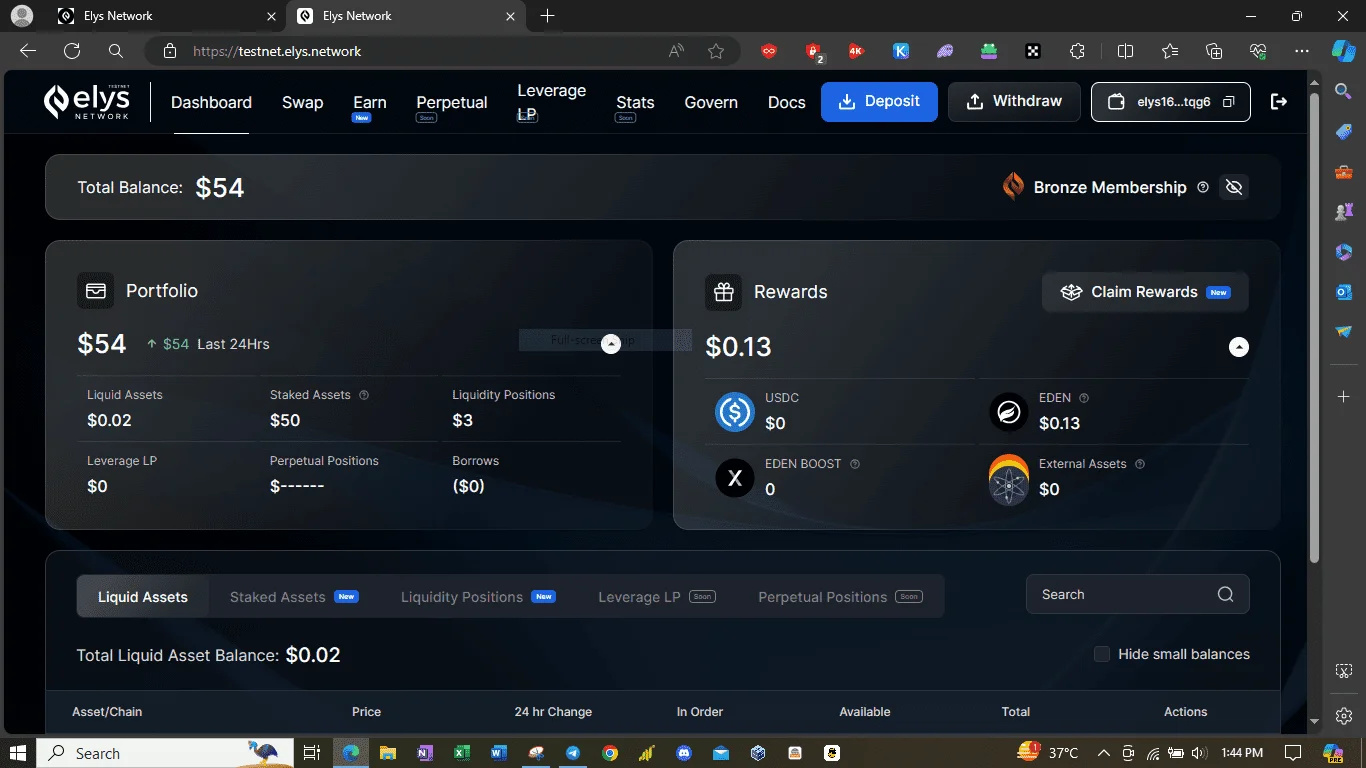This screenshot has width=1366, height=768.
Task: Click the USDC token icon
Action: click(735, 412)
